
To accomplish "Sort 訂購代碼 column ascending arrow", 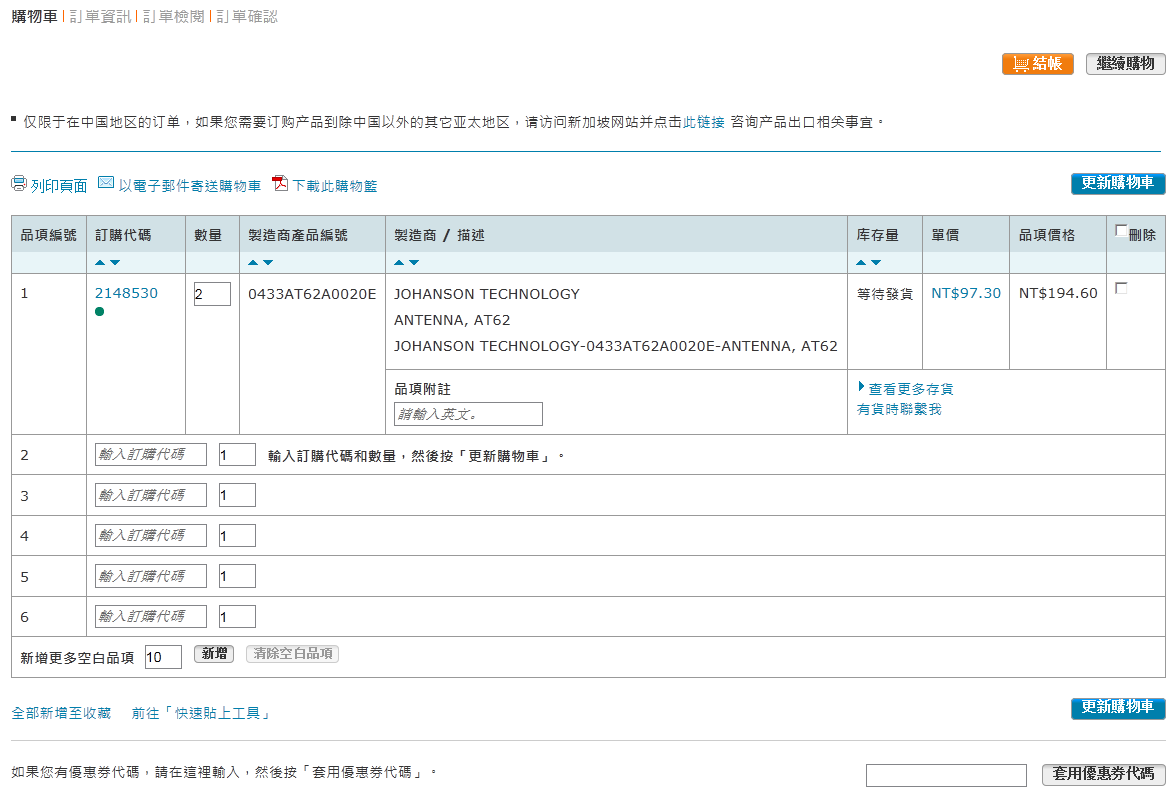I will (100, 262).
